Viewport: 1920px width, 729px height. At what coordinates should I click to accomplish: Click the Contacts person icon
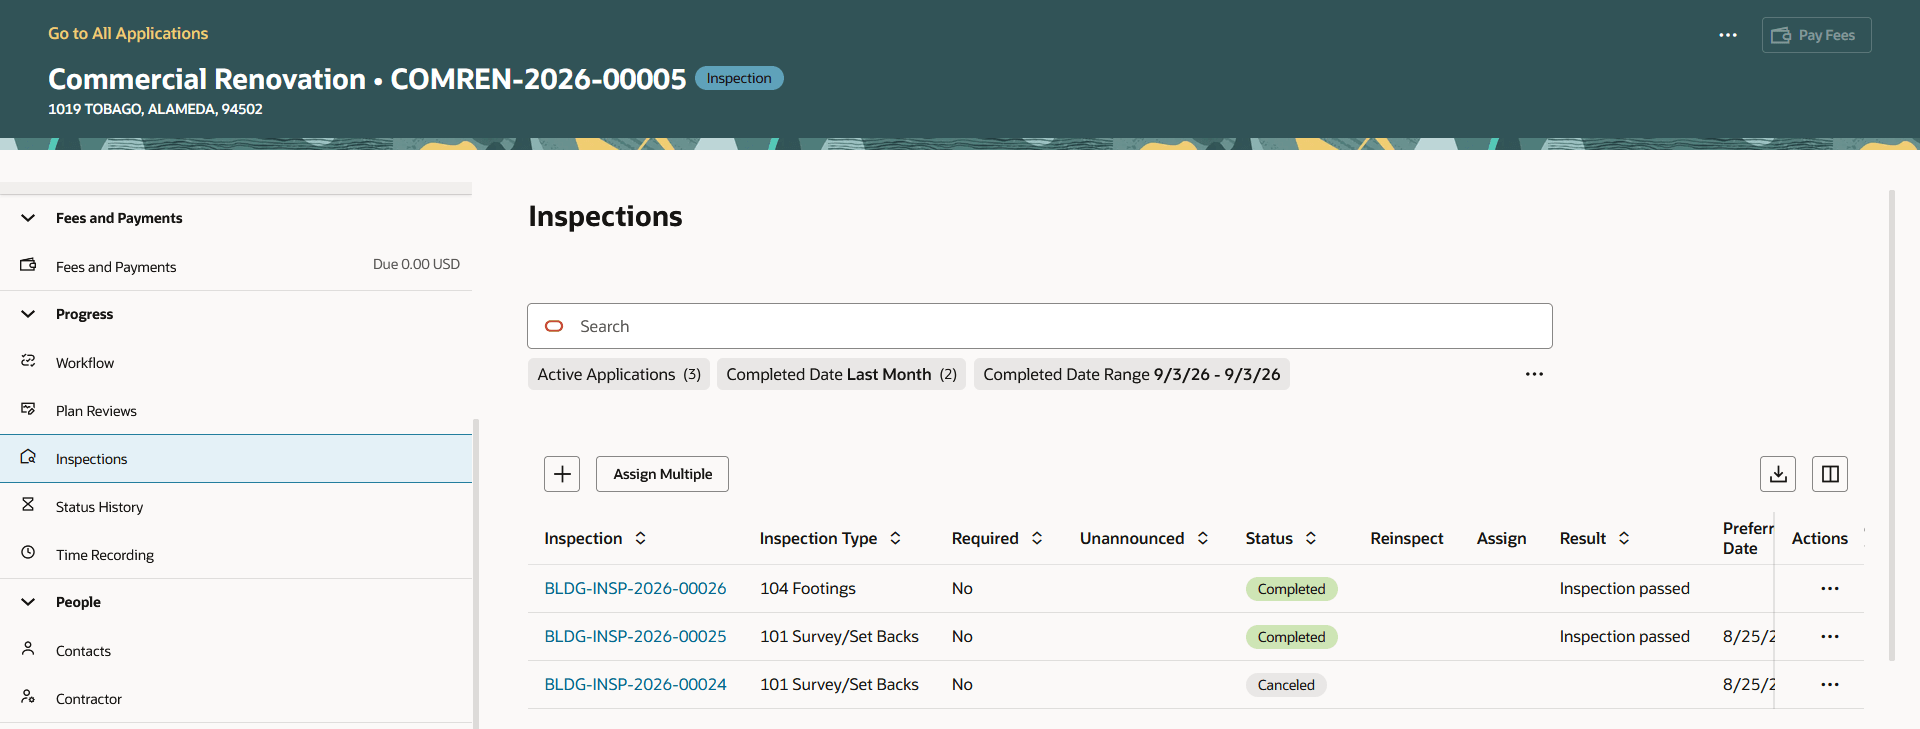28,649
